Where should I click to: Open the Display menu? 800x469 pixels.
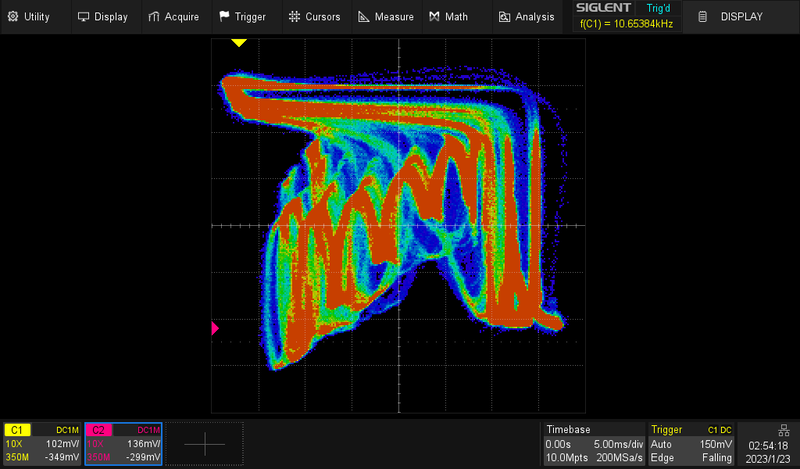(102, 17)
